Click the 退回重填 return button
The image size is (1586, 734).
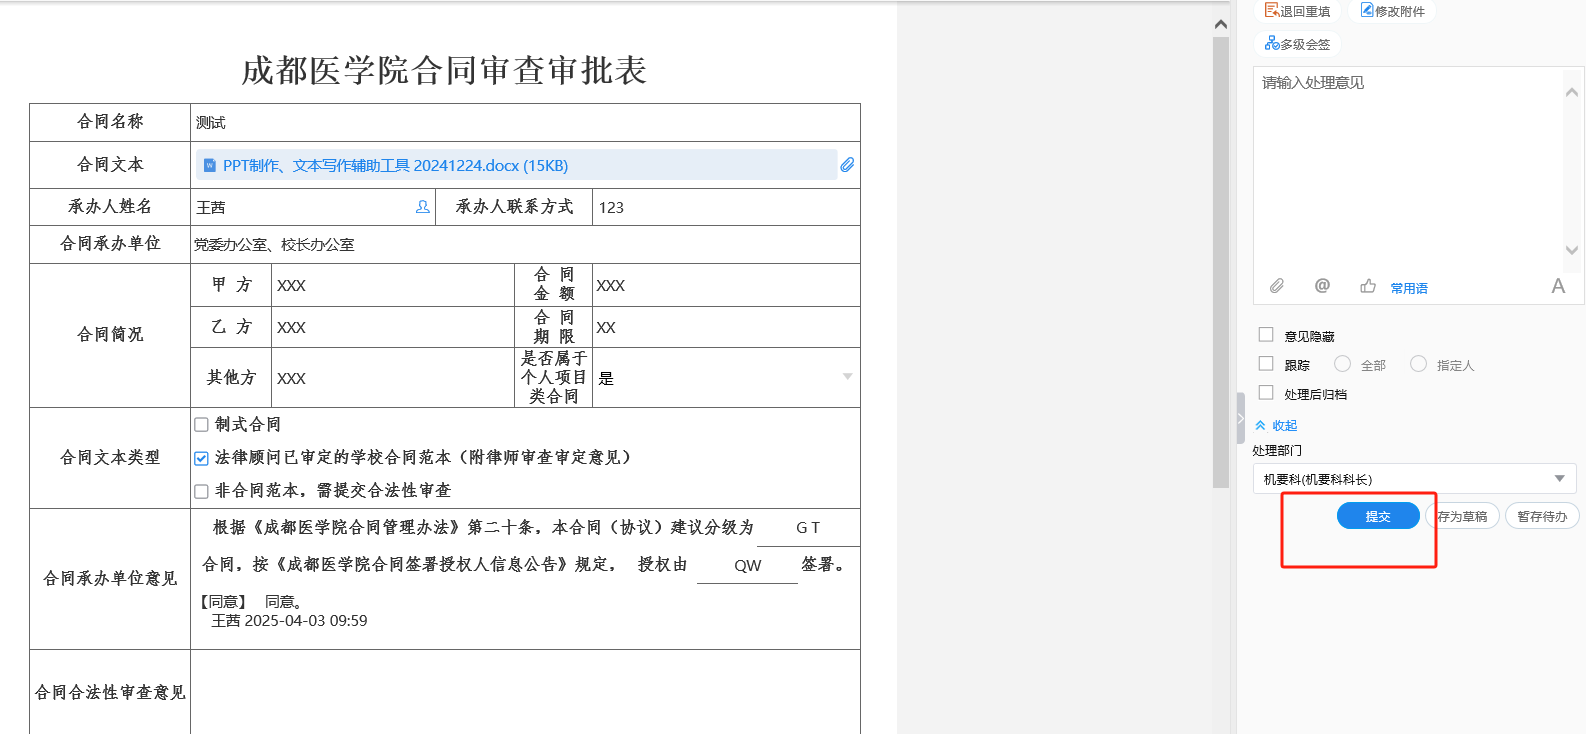tap(1298, 11)
